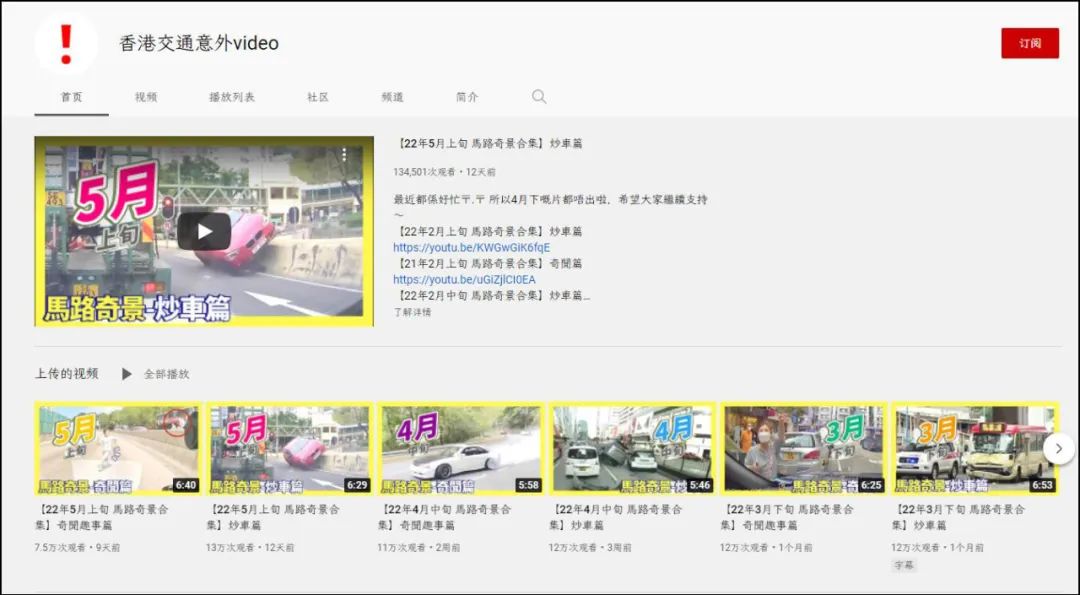Image resolution: width=1080 pixels, height=595 pixels.
Task: Select the YouTube subtitles 字幕 badge
Action: 903,565
